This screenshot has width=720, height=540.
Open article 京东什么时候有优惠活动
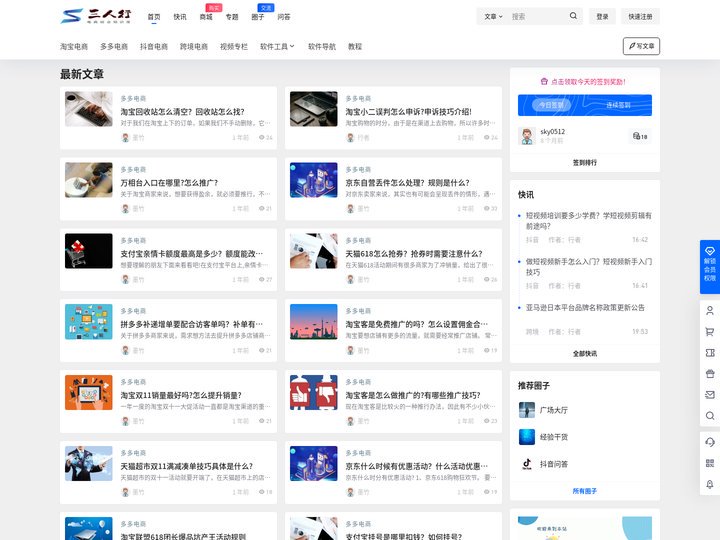[416, 466]
